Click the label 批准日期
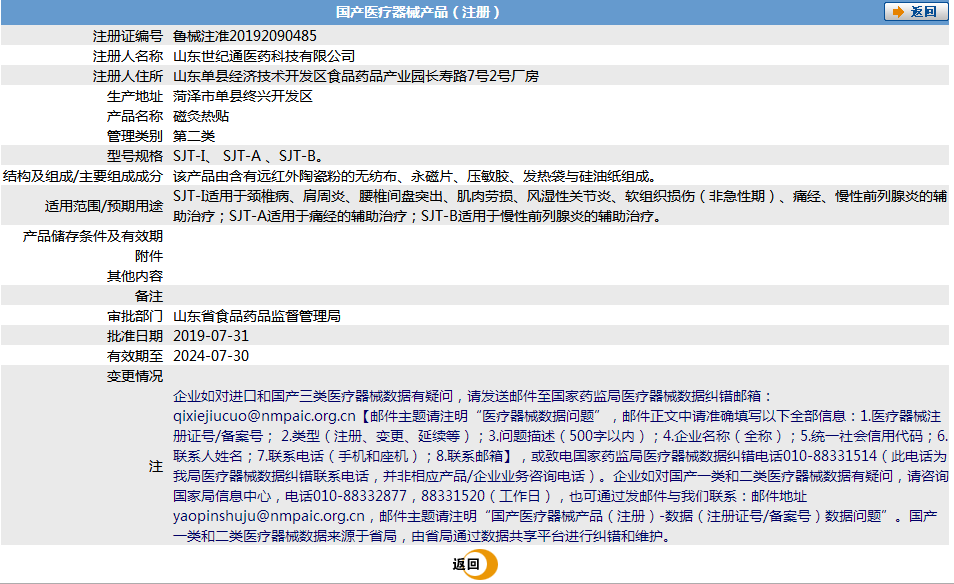Image resolution: width=954 pixels, height=584 pixels. 135,336
